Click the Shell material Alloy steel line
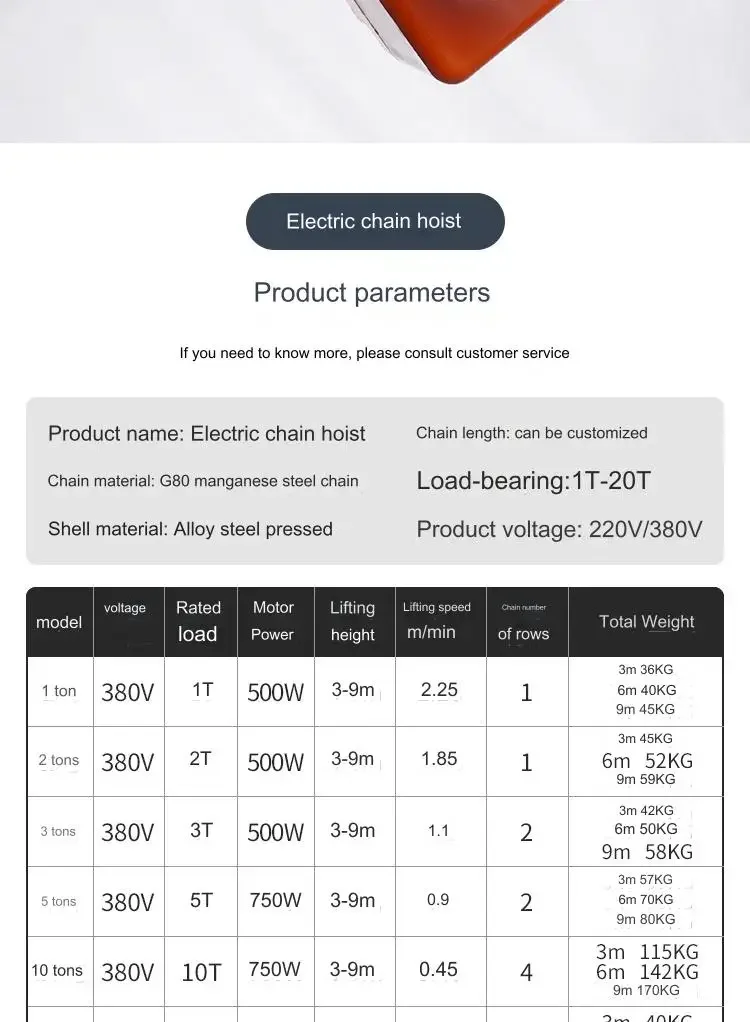This screenshot has height=1022, width=750. click(190, 529)
